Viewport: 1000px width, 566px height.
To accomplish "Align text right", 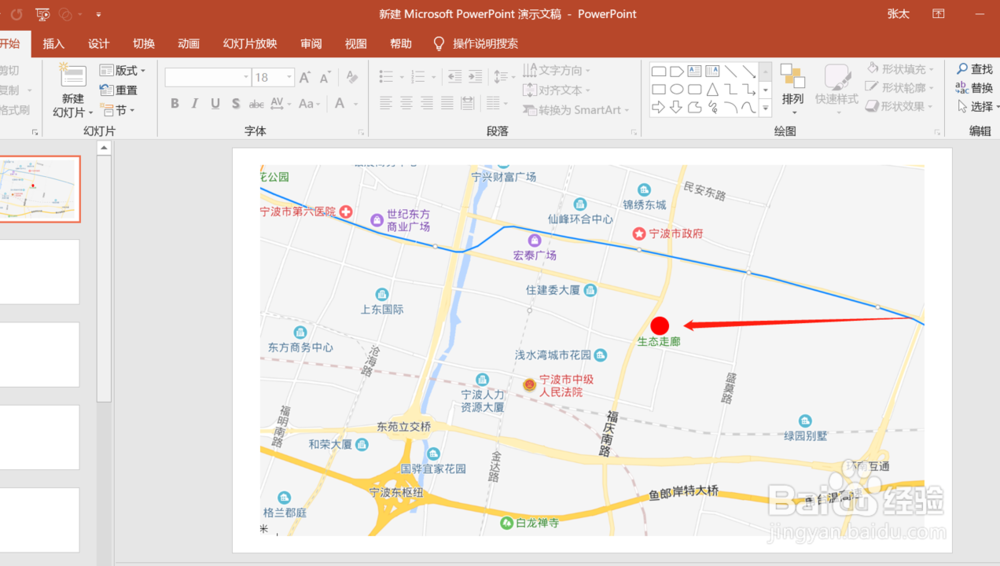I will pyautogui.click(x=427, y=103).
